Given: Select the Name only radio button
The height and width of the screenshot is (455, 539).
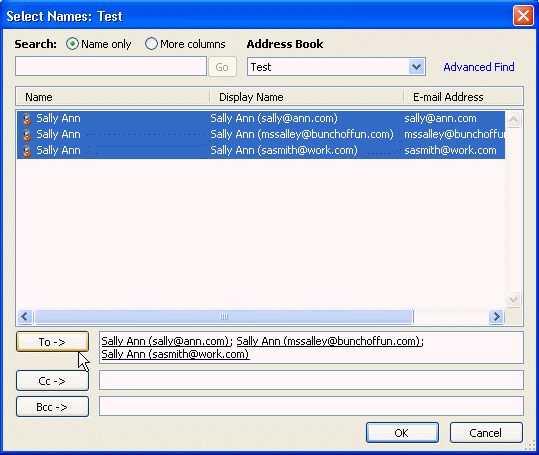Looking at the screenshot, I should tap(72, 44).
